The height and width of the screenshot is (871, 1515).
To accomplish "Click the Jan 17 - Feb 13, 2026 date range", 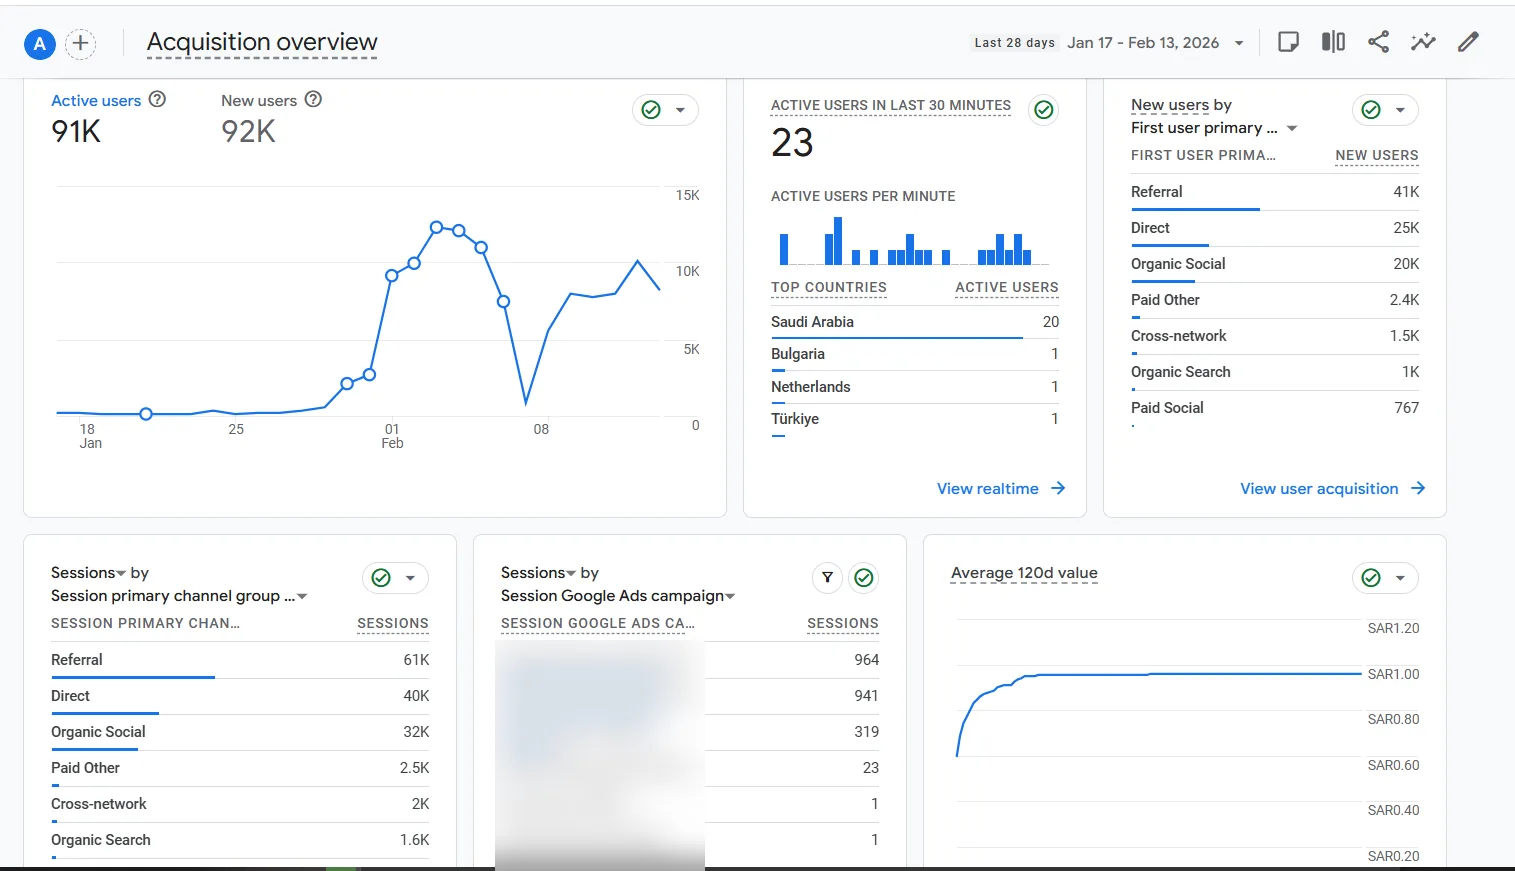I will click(1143, 43).
